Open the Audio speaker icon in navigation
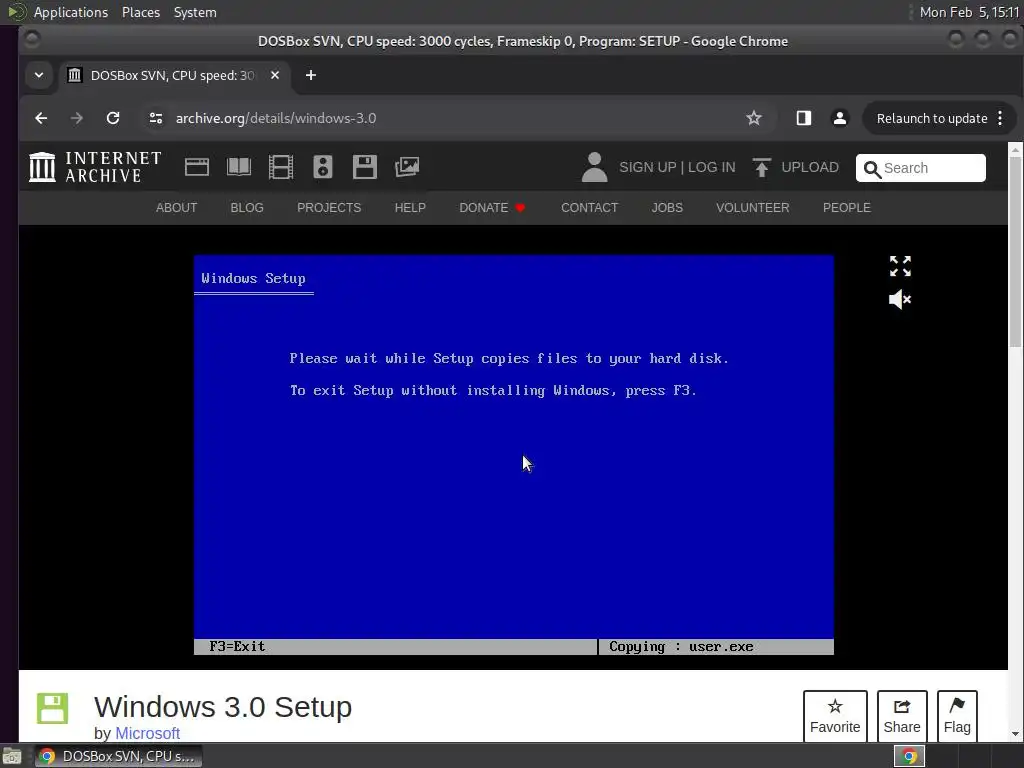Viewport: 1024px width, 768px height. pyautogui.click(x=323, y=167)
